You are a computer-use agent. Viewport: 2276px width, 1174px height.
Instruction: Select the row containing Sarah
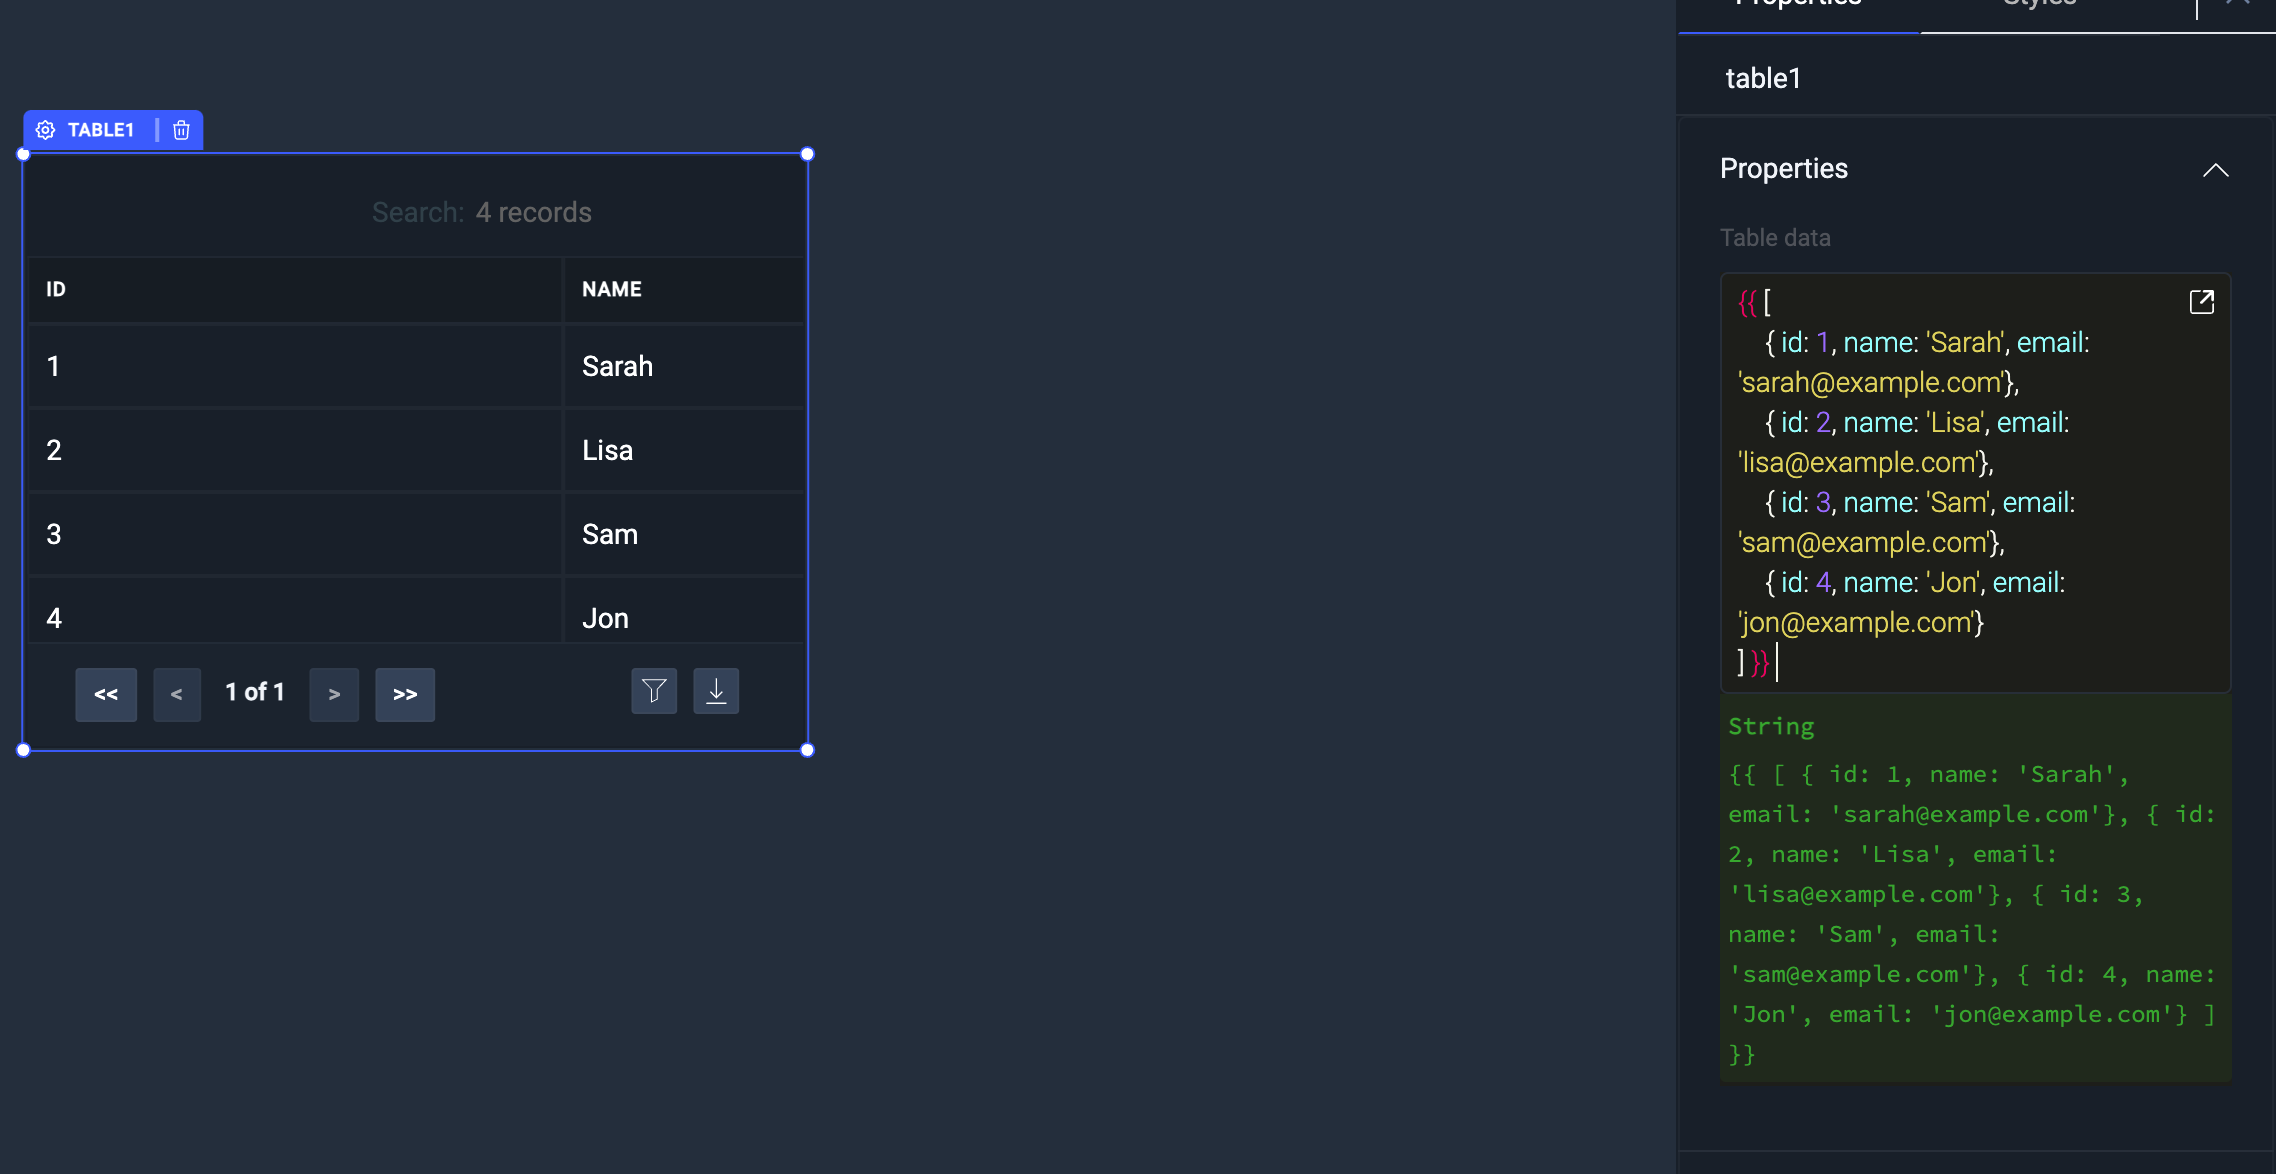[400, 366]
